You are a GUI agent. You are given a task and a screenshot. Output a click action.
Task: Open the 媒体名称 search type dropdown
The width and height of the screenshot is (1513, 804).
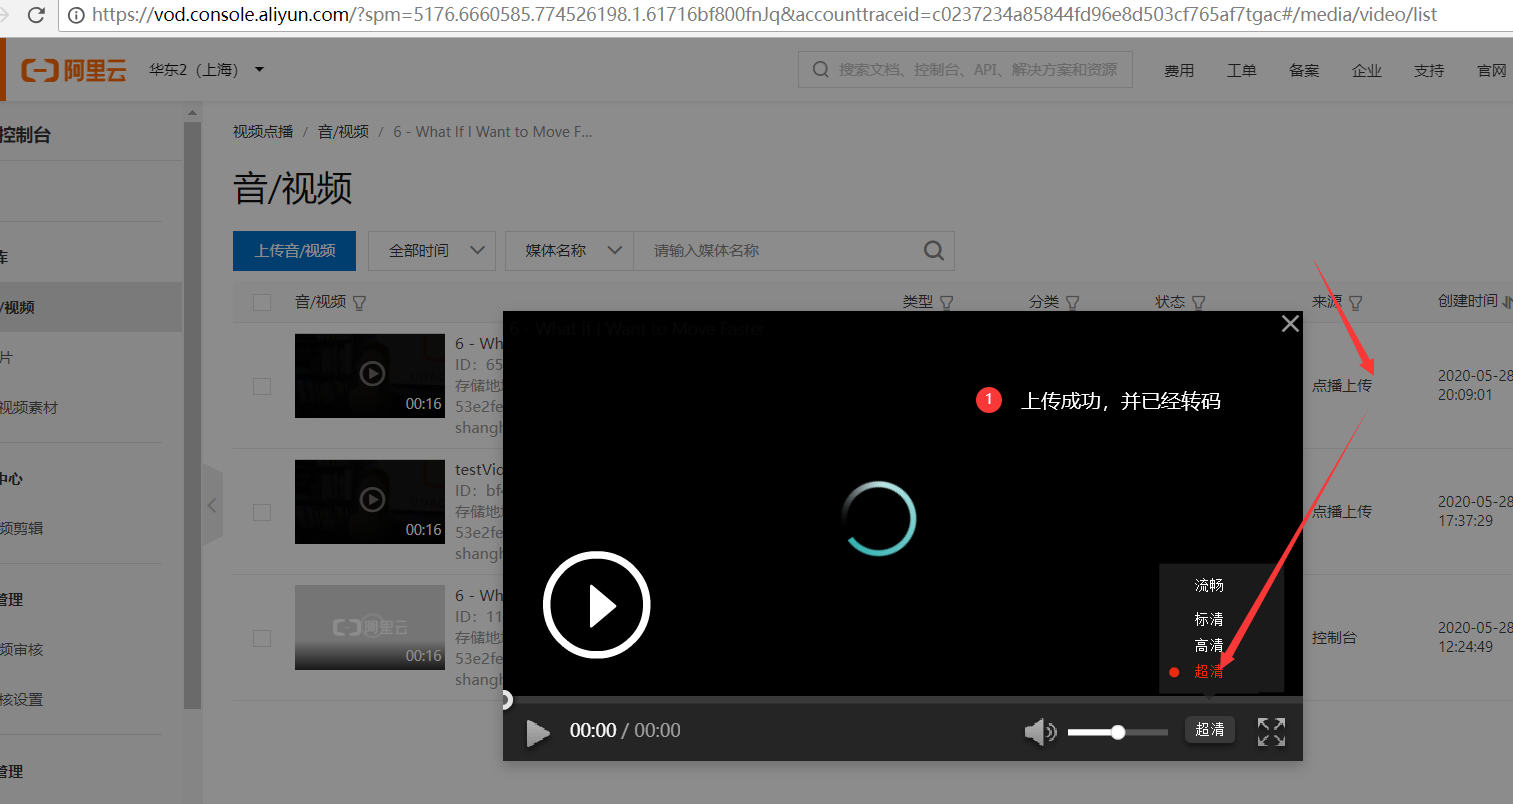click(x=569, y=251)
